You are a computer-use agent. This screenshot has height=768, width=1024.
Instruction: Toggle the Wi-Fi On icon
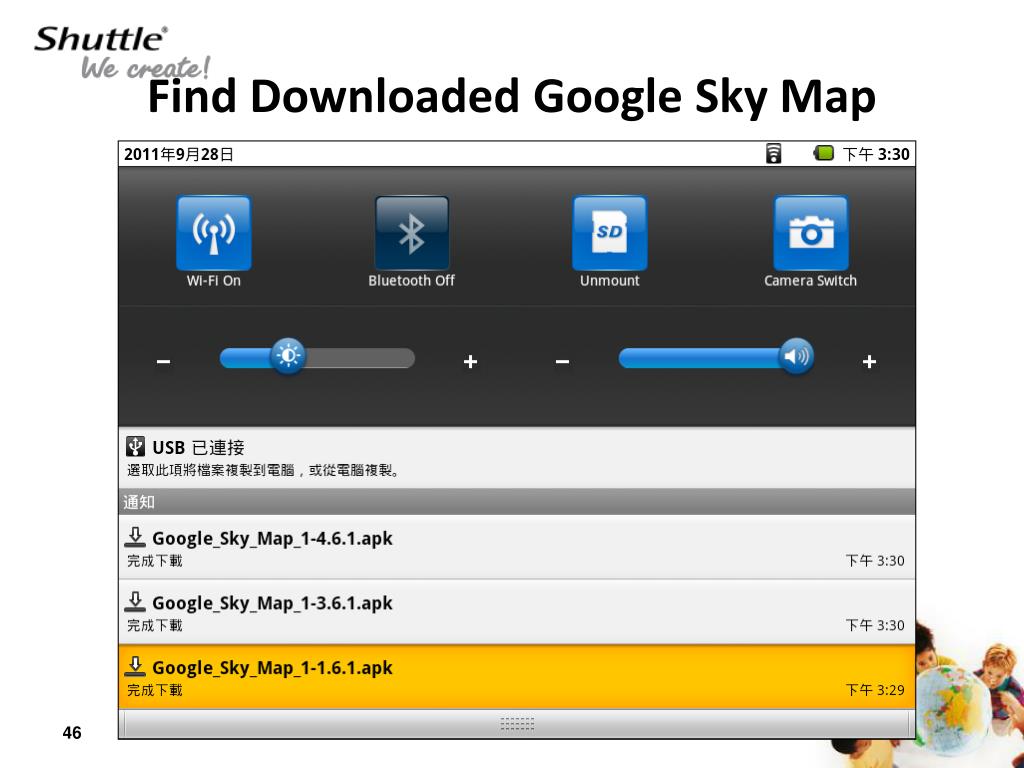(214, 233)
